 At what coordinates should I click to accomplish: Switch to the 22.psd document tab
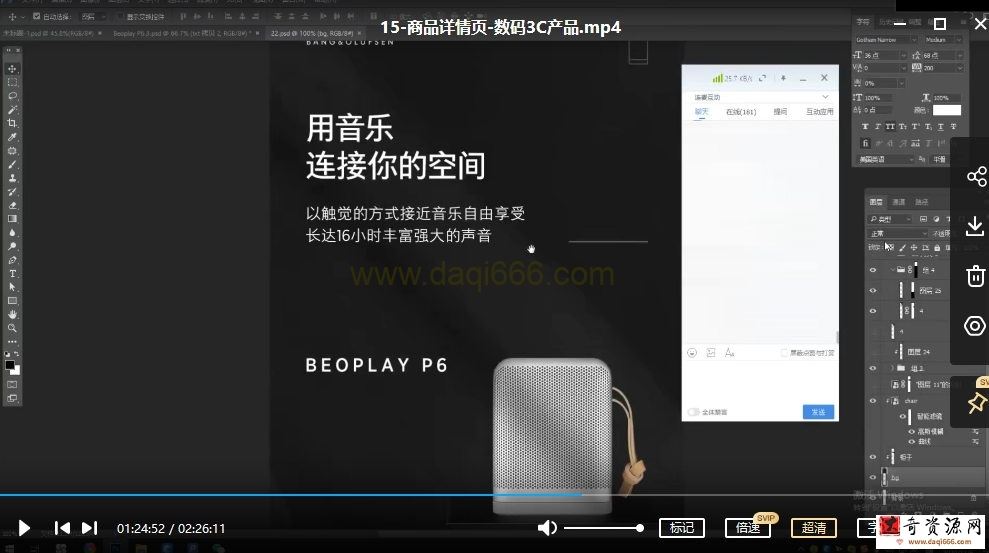pos(316,33)
